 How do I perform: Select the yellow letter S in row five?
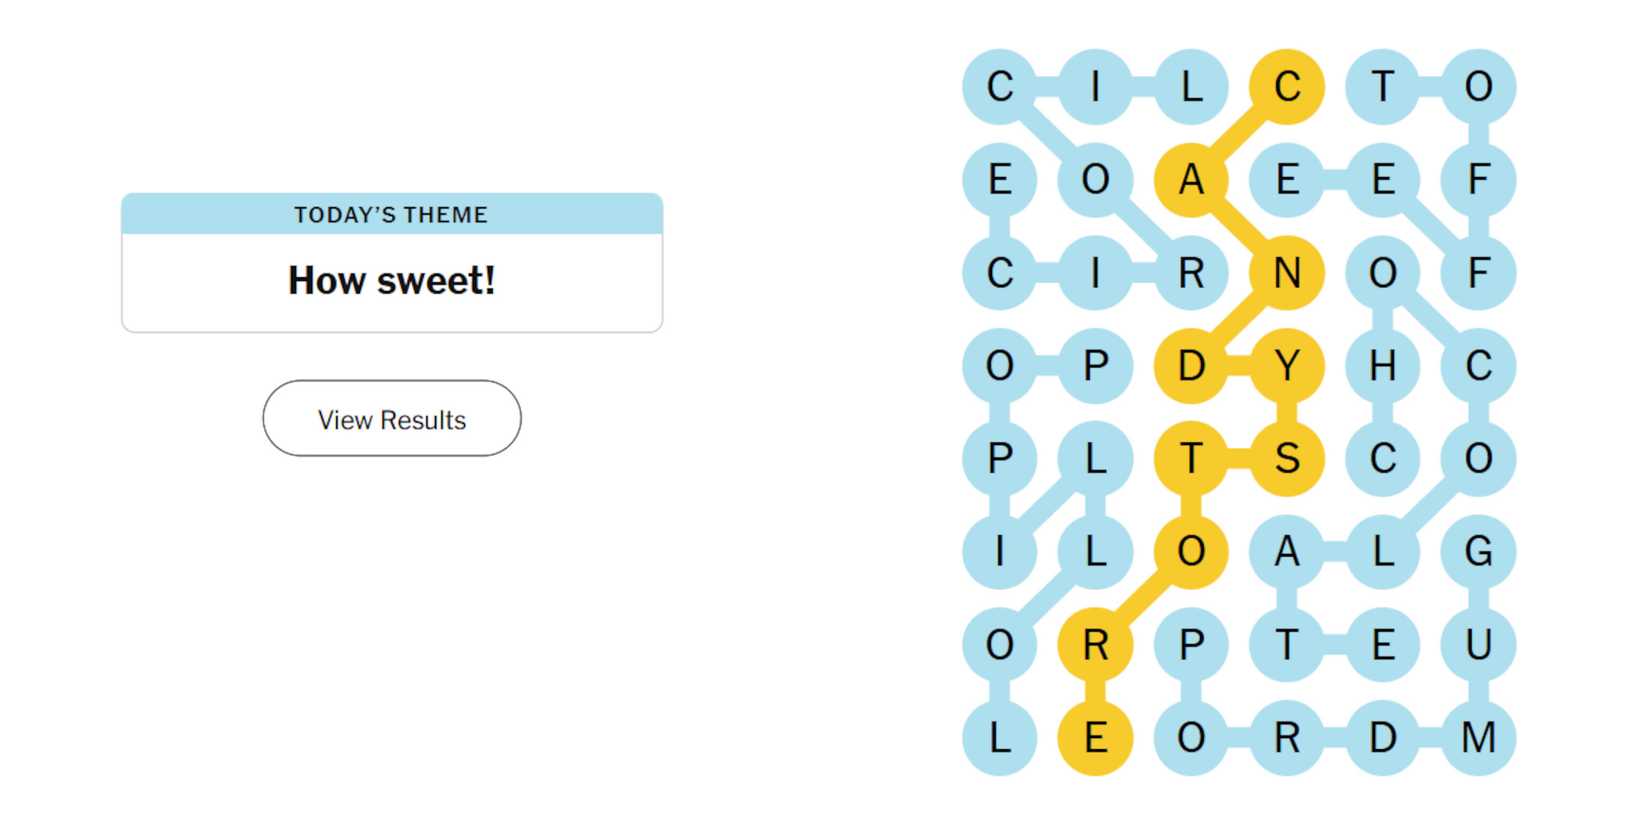pyautogui.click(x=1287, y=459)
